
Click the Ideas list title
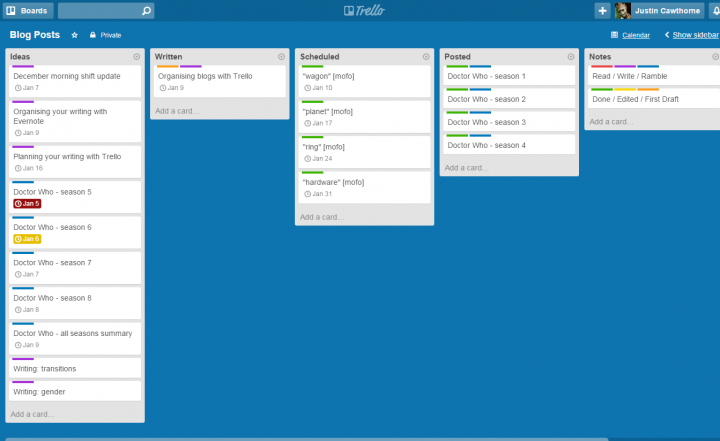tap(20, 57)
